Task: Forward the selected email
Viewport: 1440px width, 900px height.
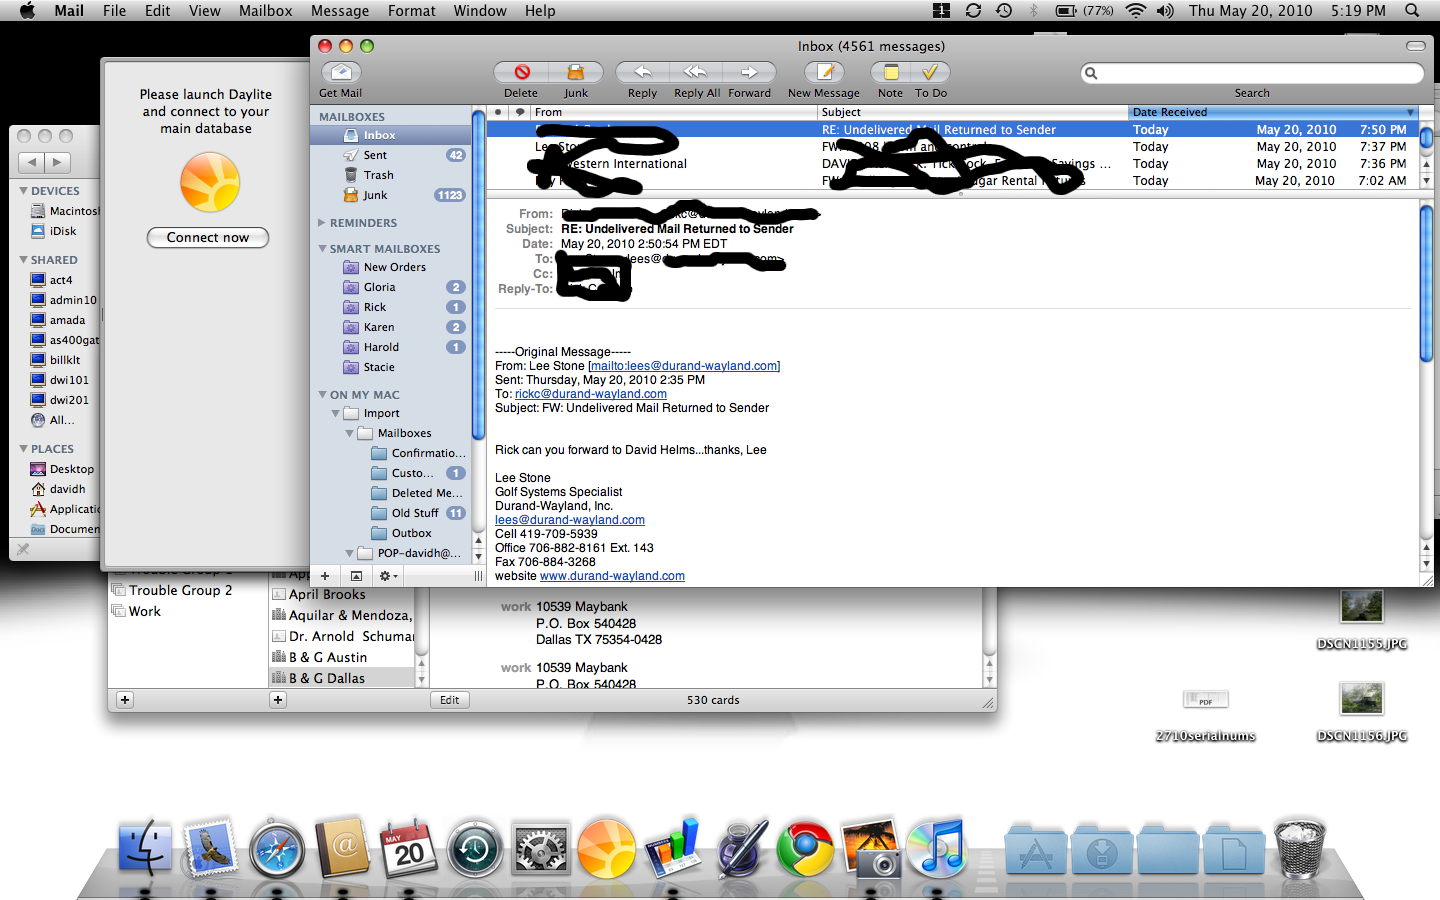Action: click(749, 72)
